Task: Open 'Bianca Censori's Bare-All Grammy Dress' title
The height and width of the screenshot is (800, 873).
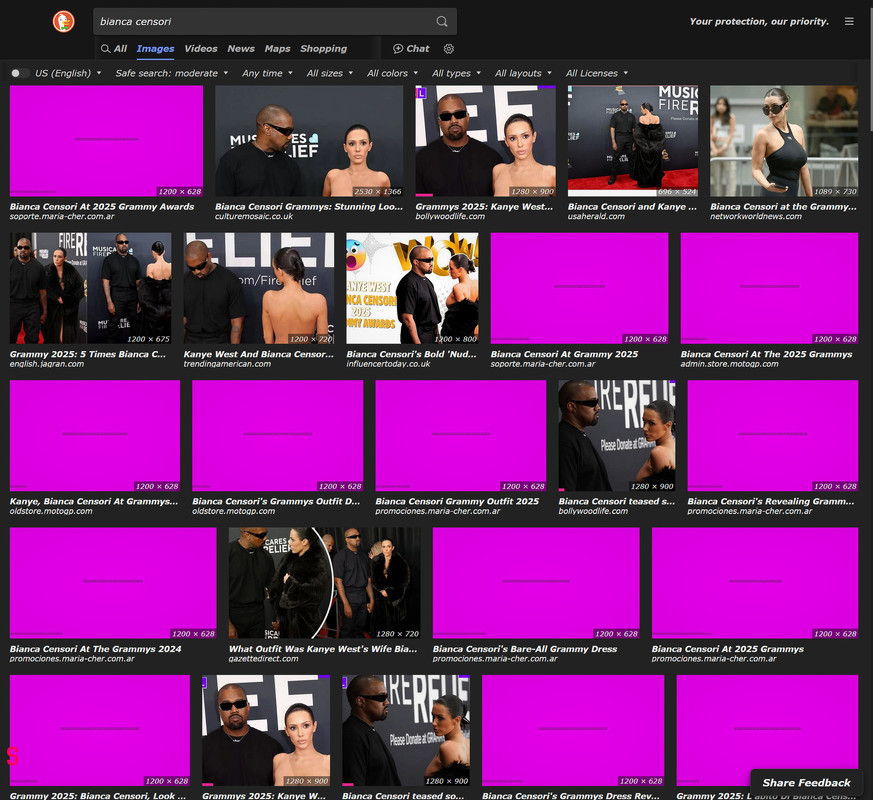Action: (x=524, y=649)
